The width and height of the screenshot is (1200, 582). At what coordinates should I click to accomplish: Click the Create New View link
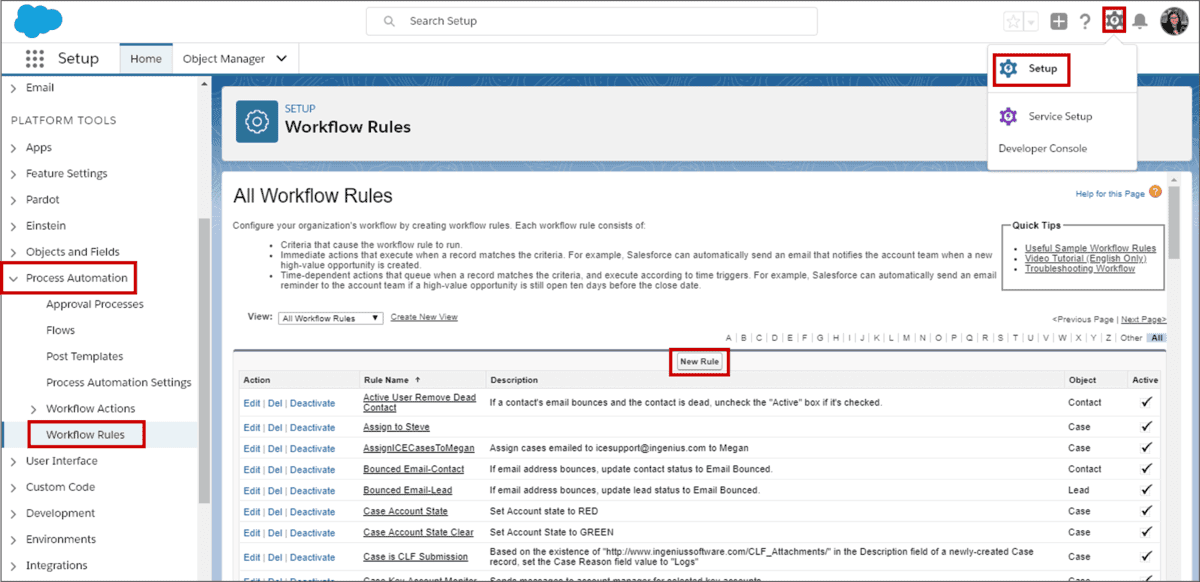tap(424, 317)
